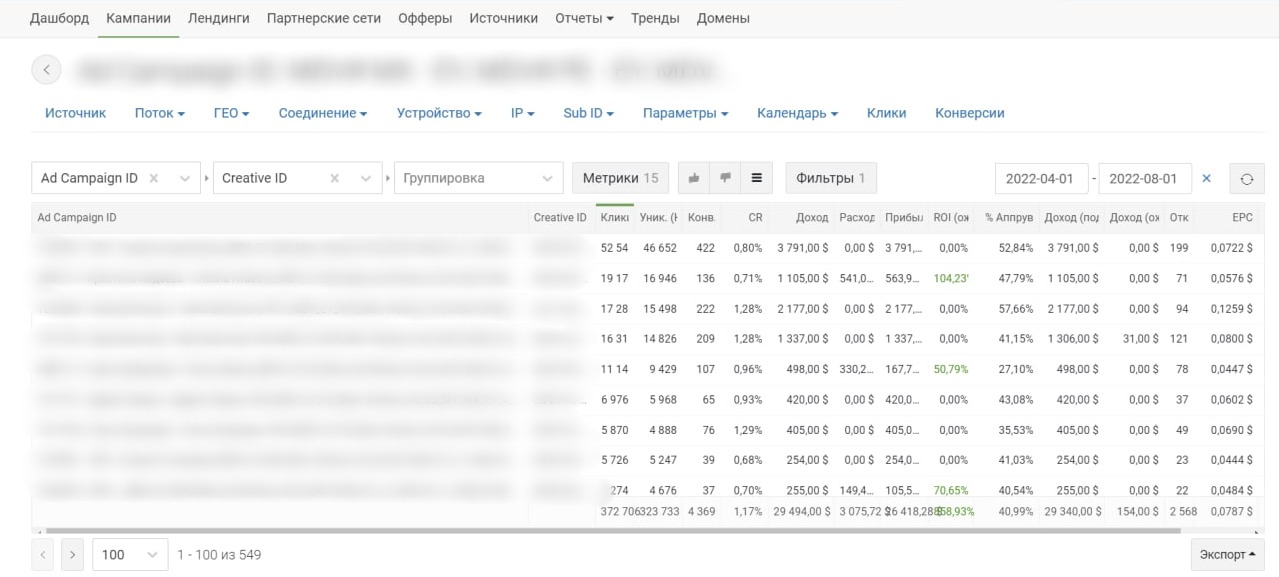Sort by the Creative ID column header

click(x=560, y=217)
